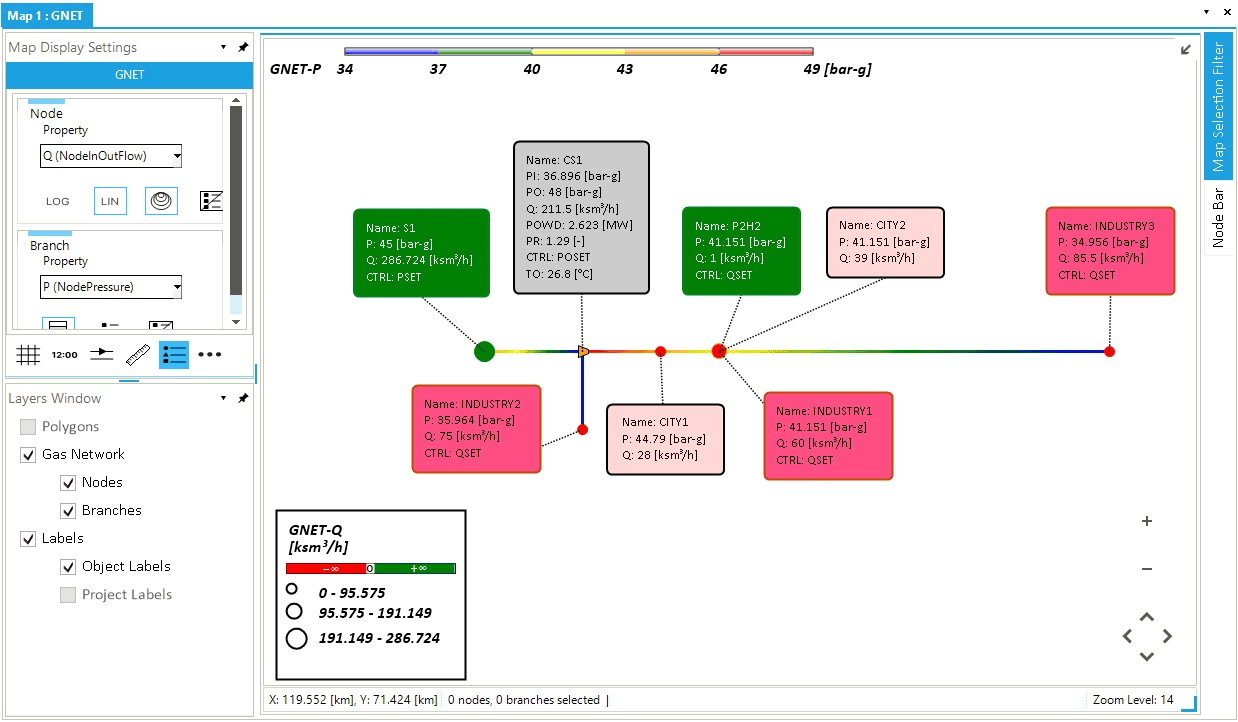Switch to the Map 1 : GNET tab

tap(46, 15)
